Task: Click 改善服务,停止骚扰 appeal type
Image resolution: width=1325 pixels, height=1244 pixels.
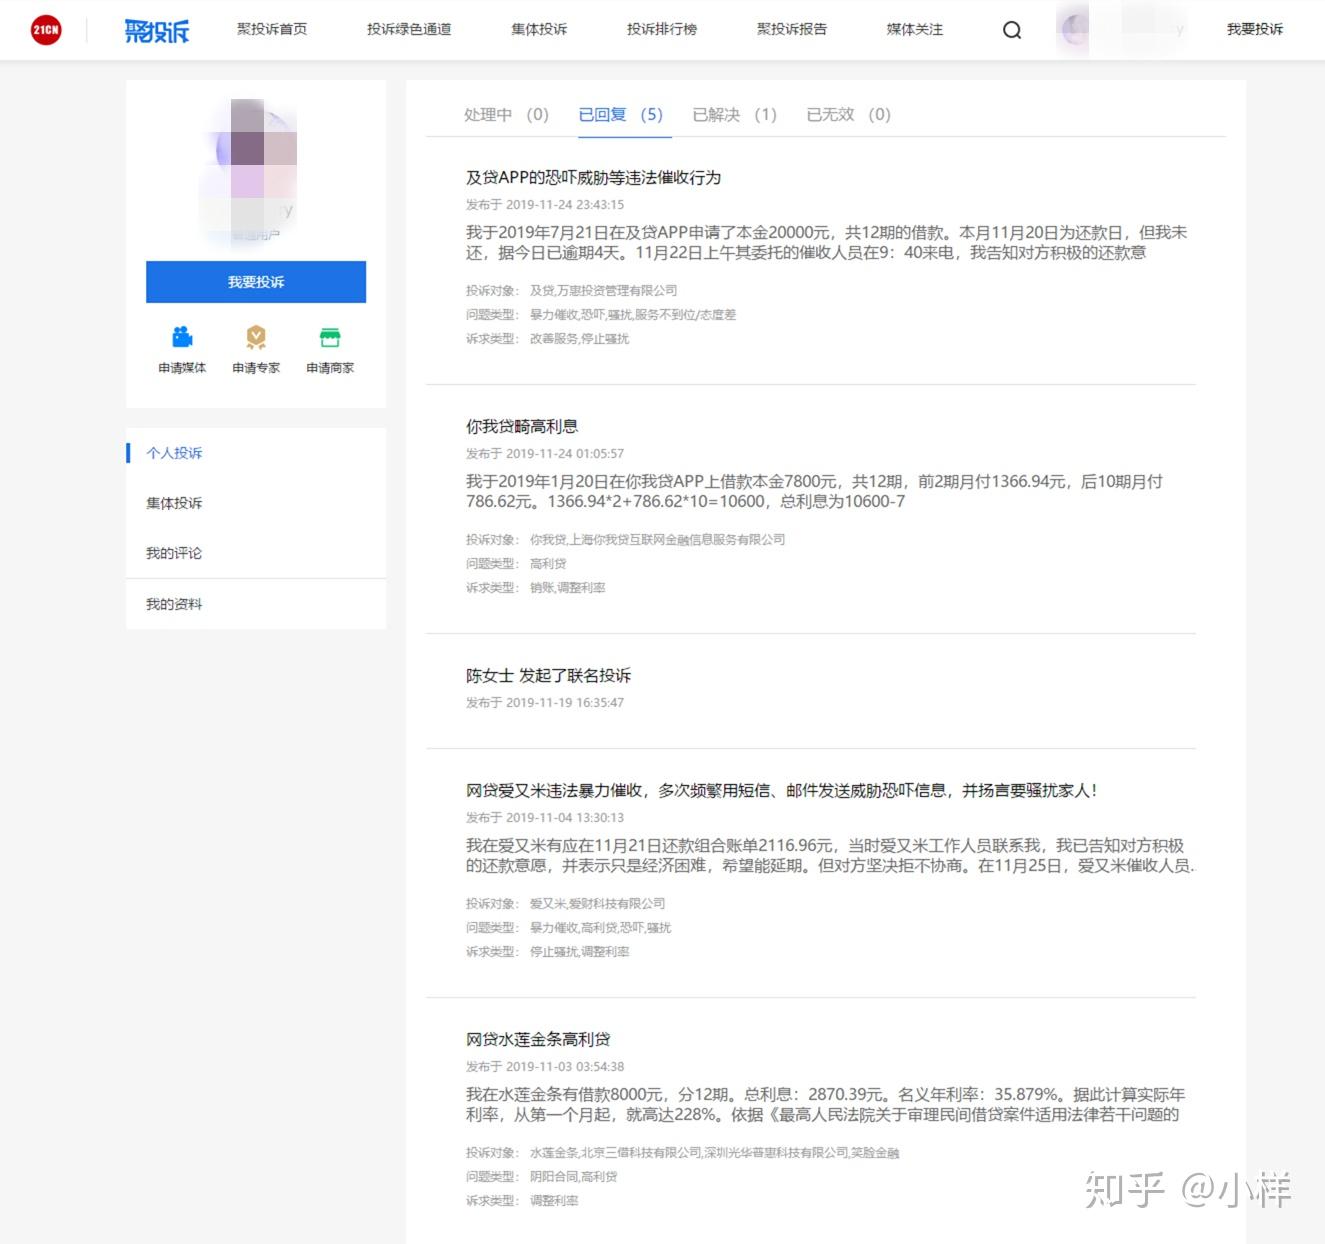Action: (x=579, y=339)
